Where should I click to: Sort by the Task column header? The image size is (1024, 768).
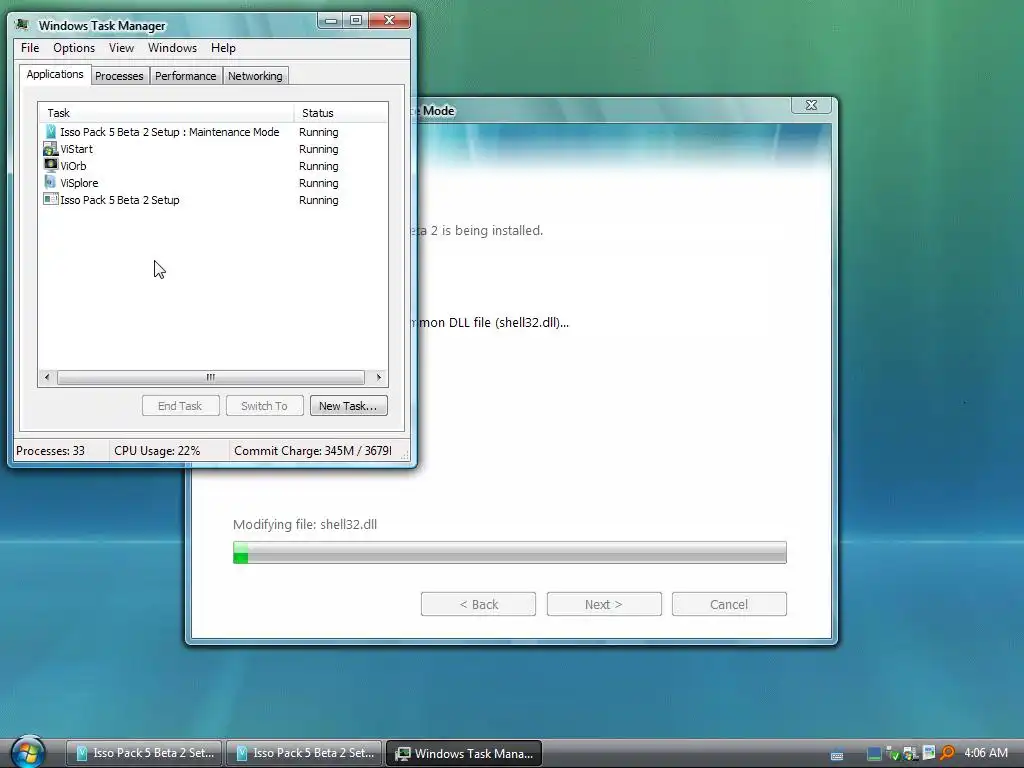[x=166, y=113]
